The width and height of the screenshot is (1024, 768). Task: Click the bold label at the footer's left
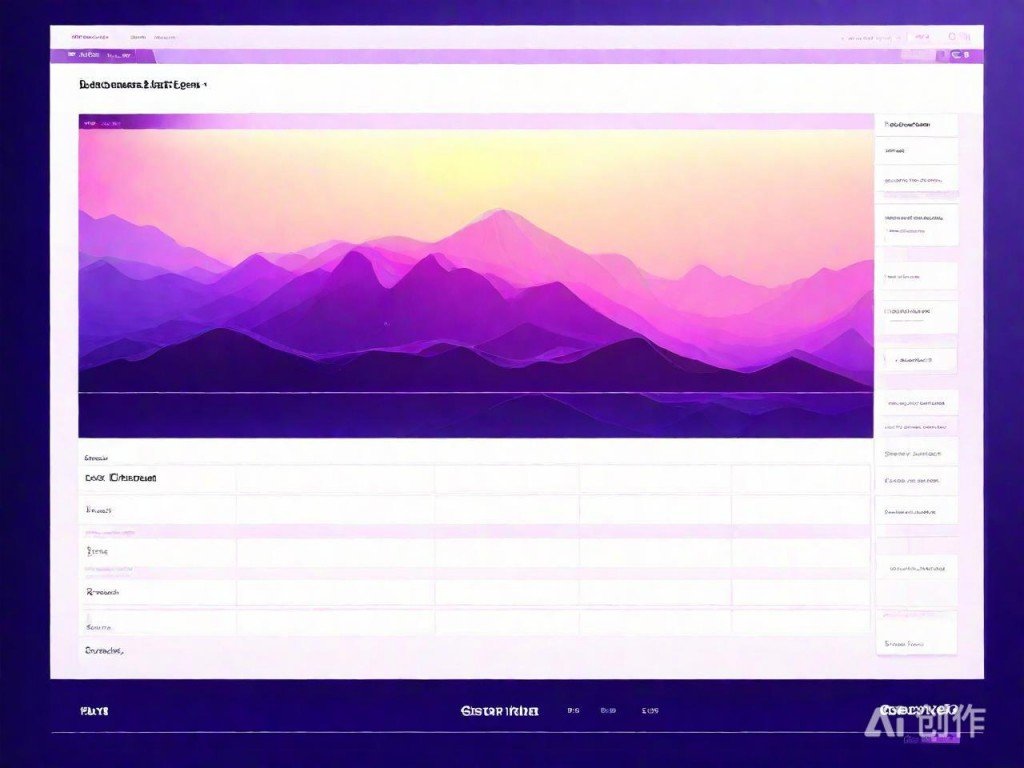[x=94, y=711]
